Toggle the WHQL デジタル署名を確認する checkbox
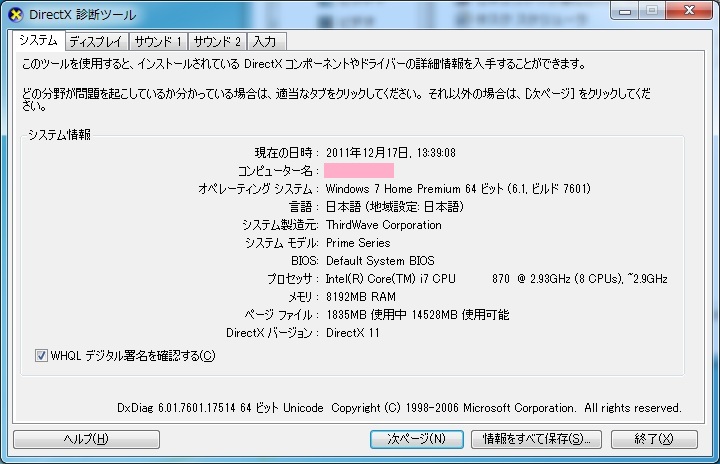 tap(41, 355)
